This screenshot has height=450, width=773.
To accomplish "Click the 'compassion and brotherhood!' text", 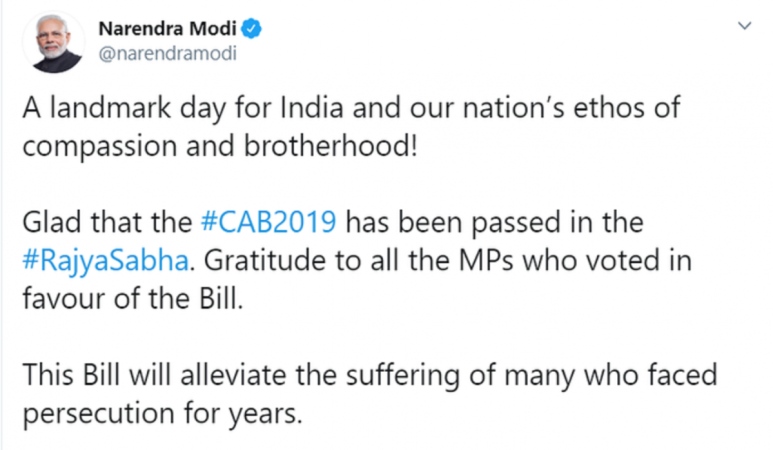I will 220,146.
